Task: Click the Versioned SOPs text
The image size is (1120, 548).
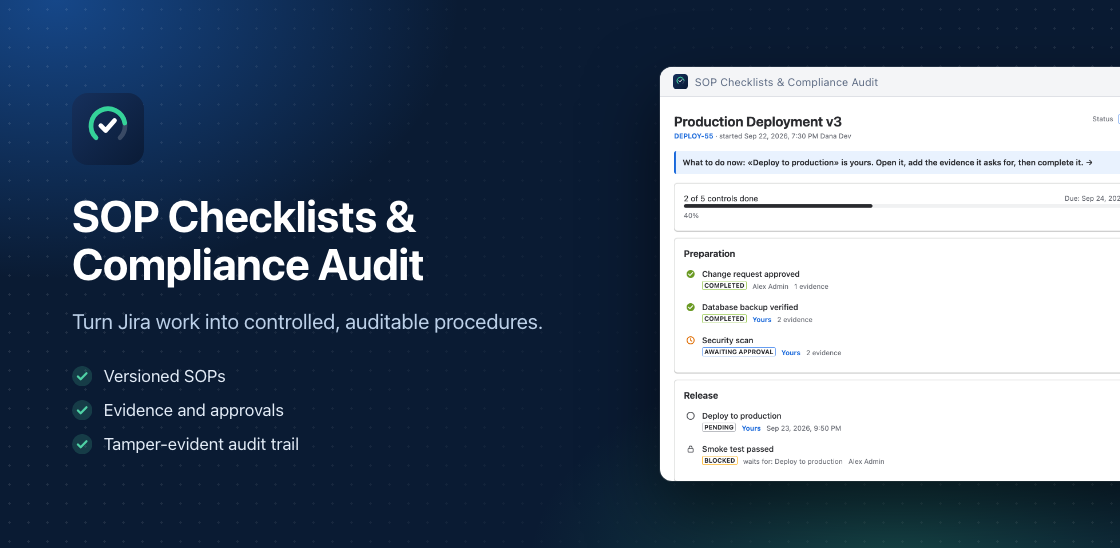Action: [x=164, y=376]
